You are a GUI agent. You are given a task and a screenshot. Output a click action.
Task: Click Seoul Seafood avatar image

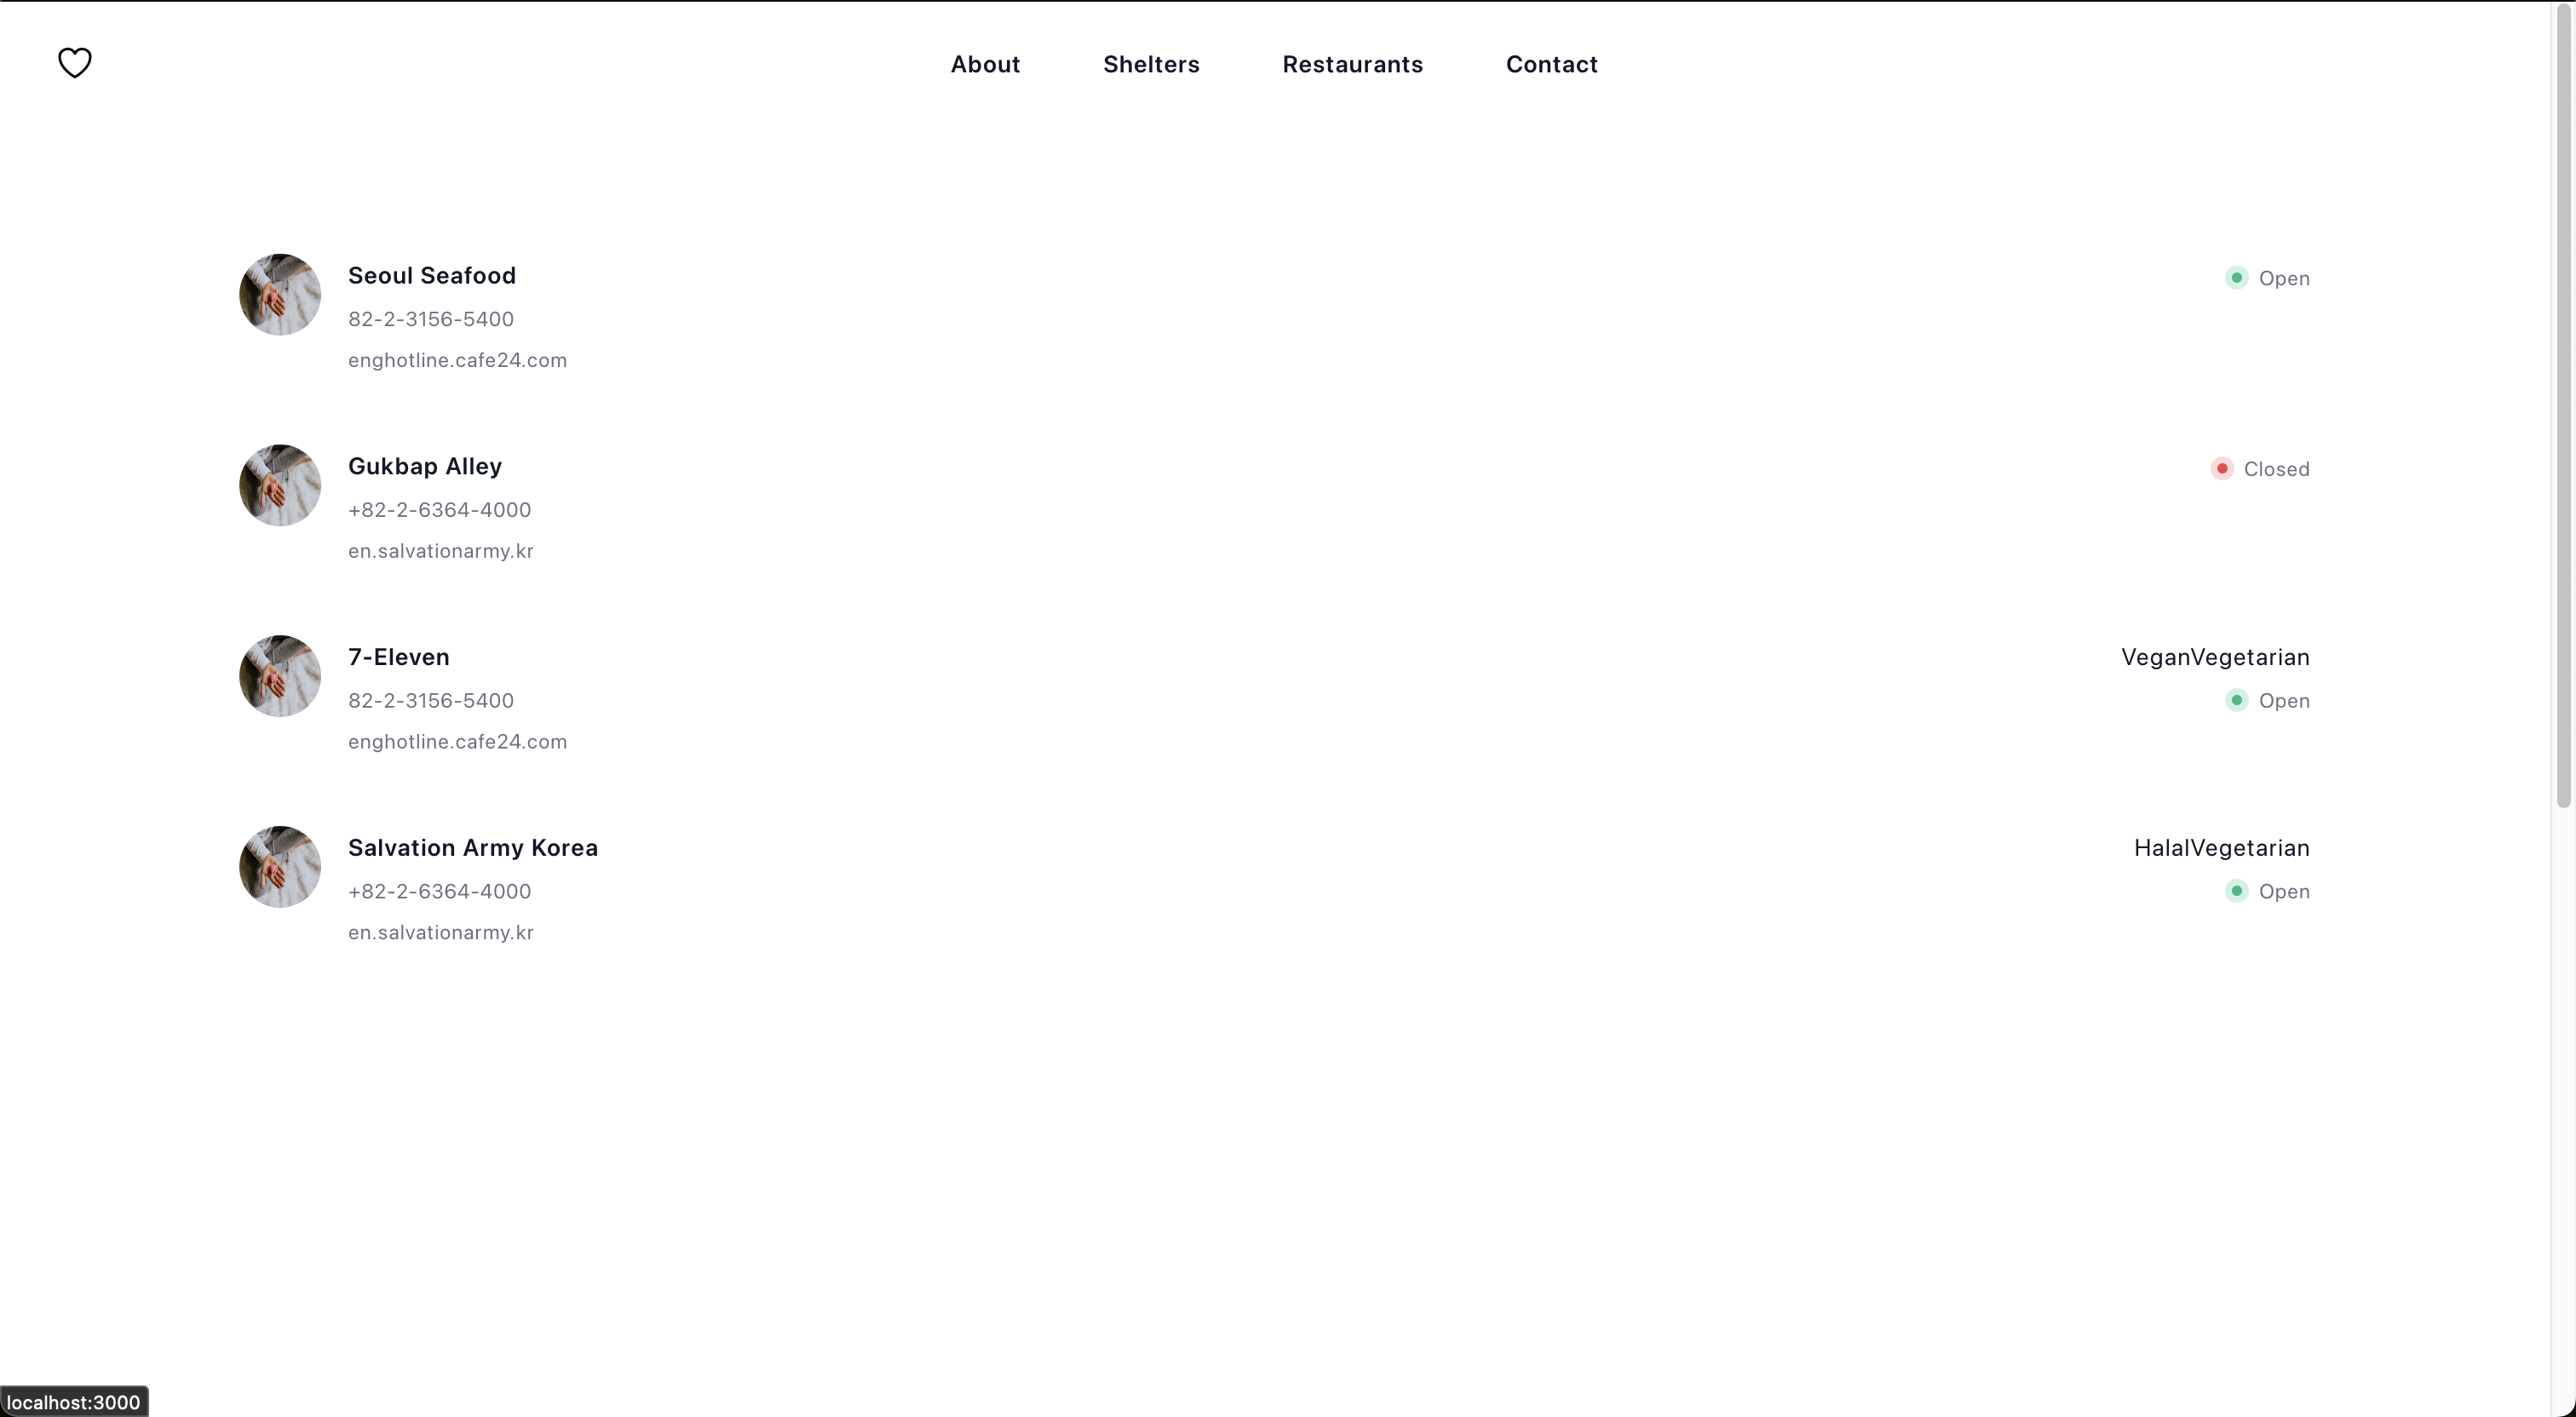280,295
